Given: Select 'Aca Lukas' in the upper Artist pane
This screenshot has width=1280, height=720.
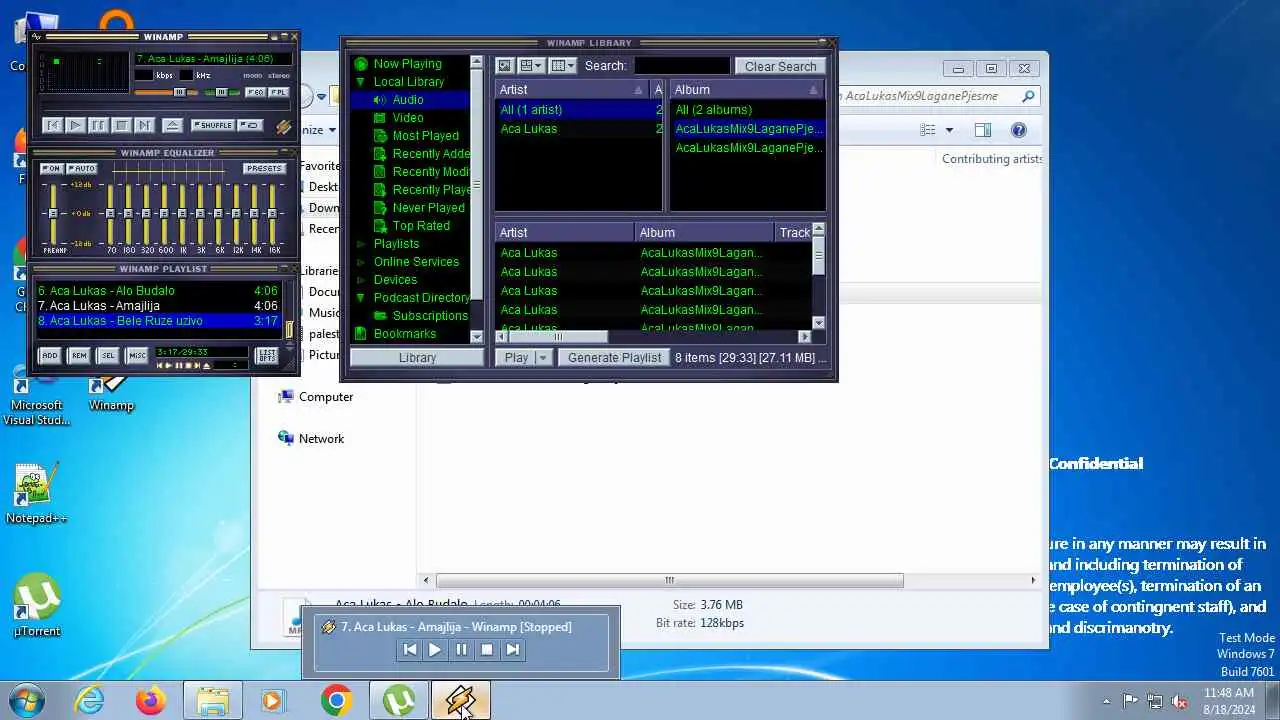Looking at the screenshot, I should point(578,129).
